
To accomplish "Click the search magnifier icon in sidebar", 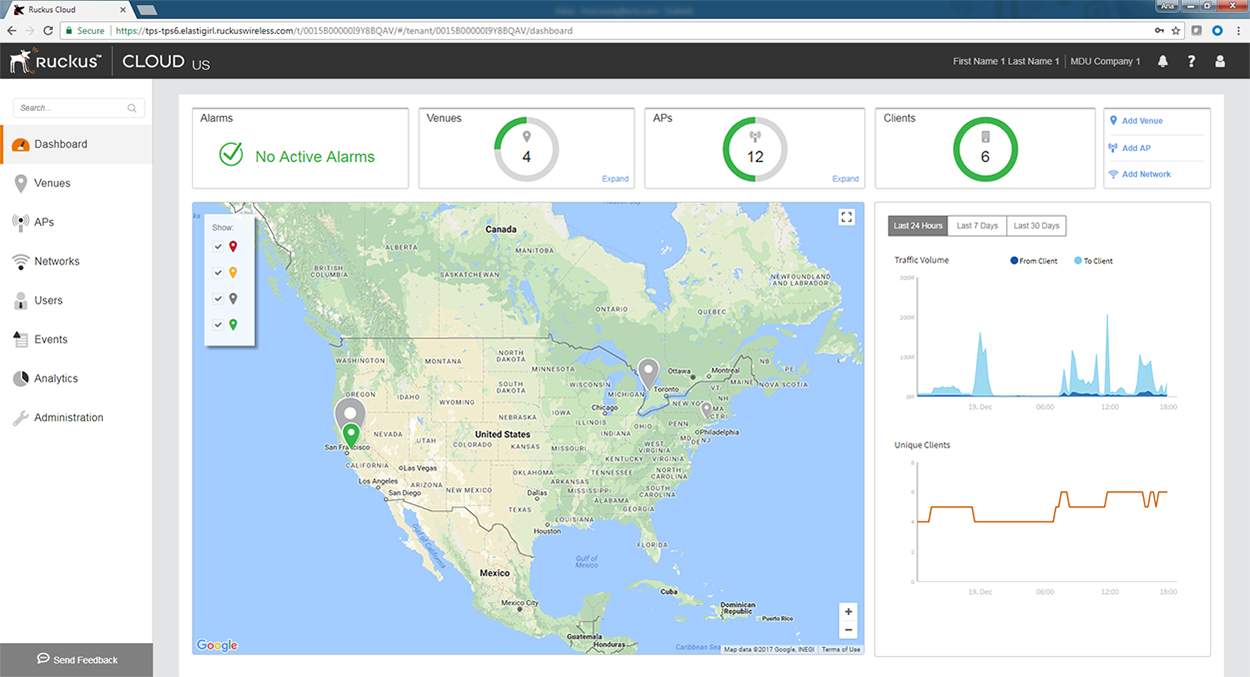I will click(x=132, y=108).
